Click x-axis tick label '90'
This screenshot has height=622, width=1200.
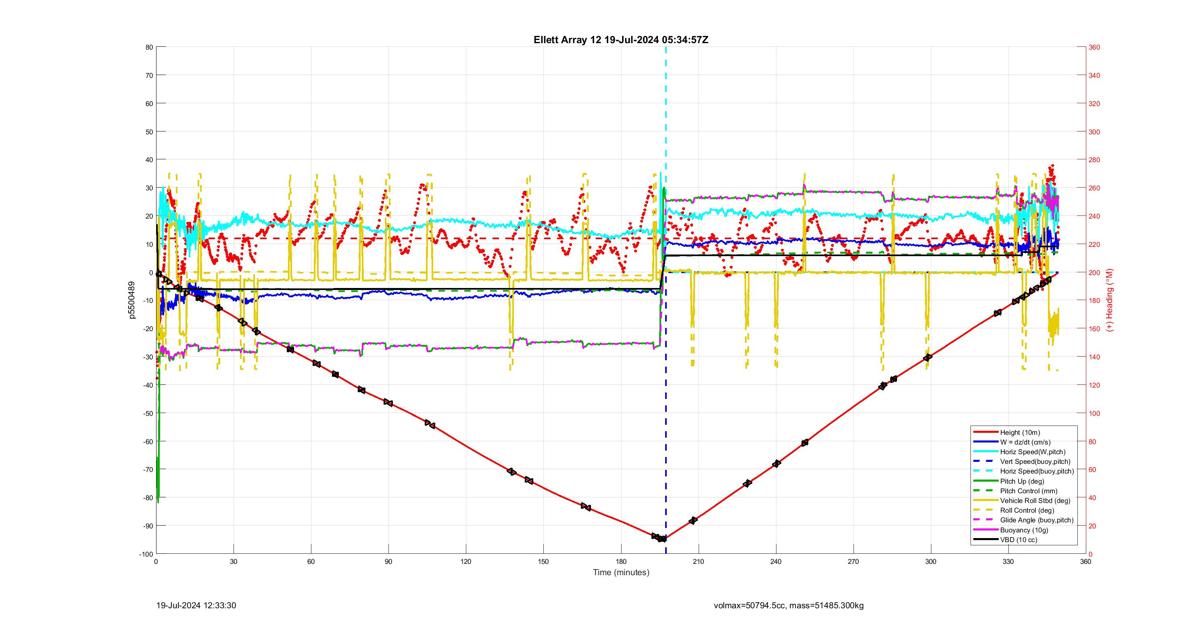(x=388, y=561)
